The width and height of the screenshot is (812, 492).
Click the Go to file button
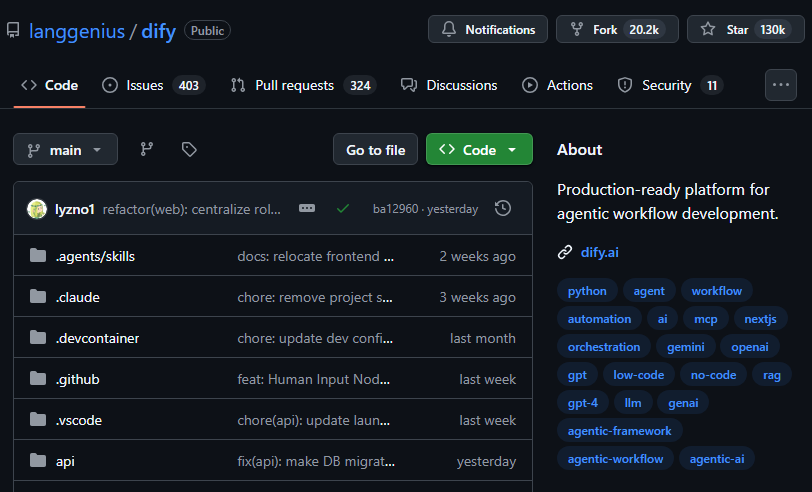[x=375, y=150]
